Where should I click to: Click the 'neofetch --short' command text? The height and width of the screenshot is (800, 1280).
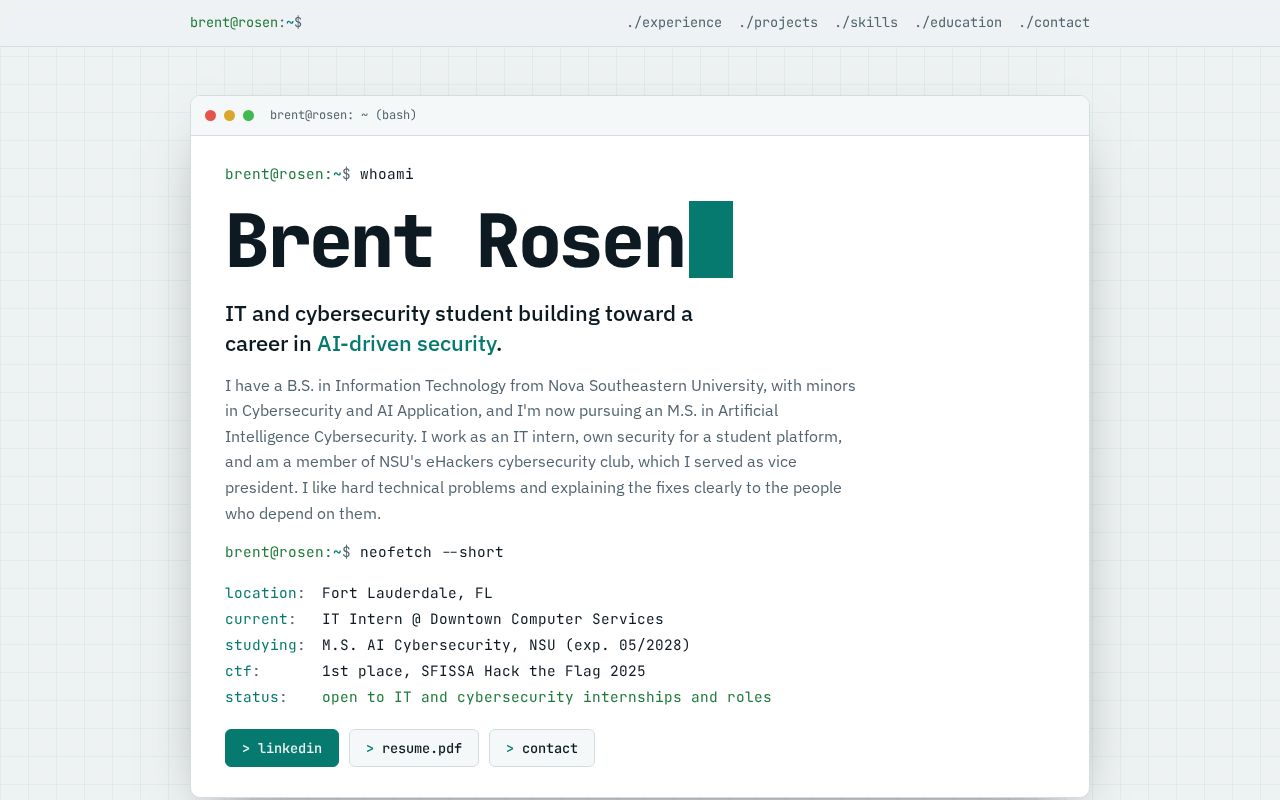(x=432, y=552)
